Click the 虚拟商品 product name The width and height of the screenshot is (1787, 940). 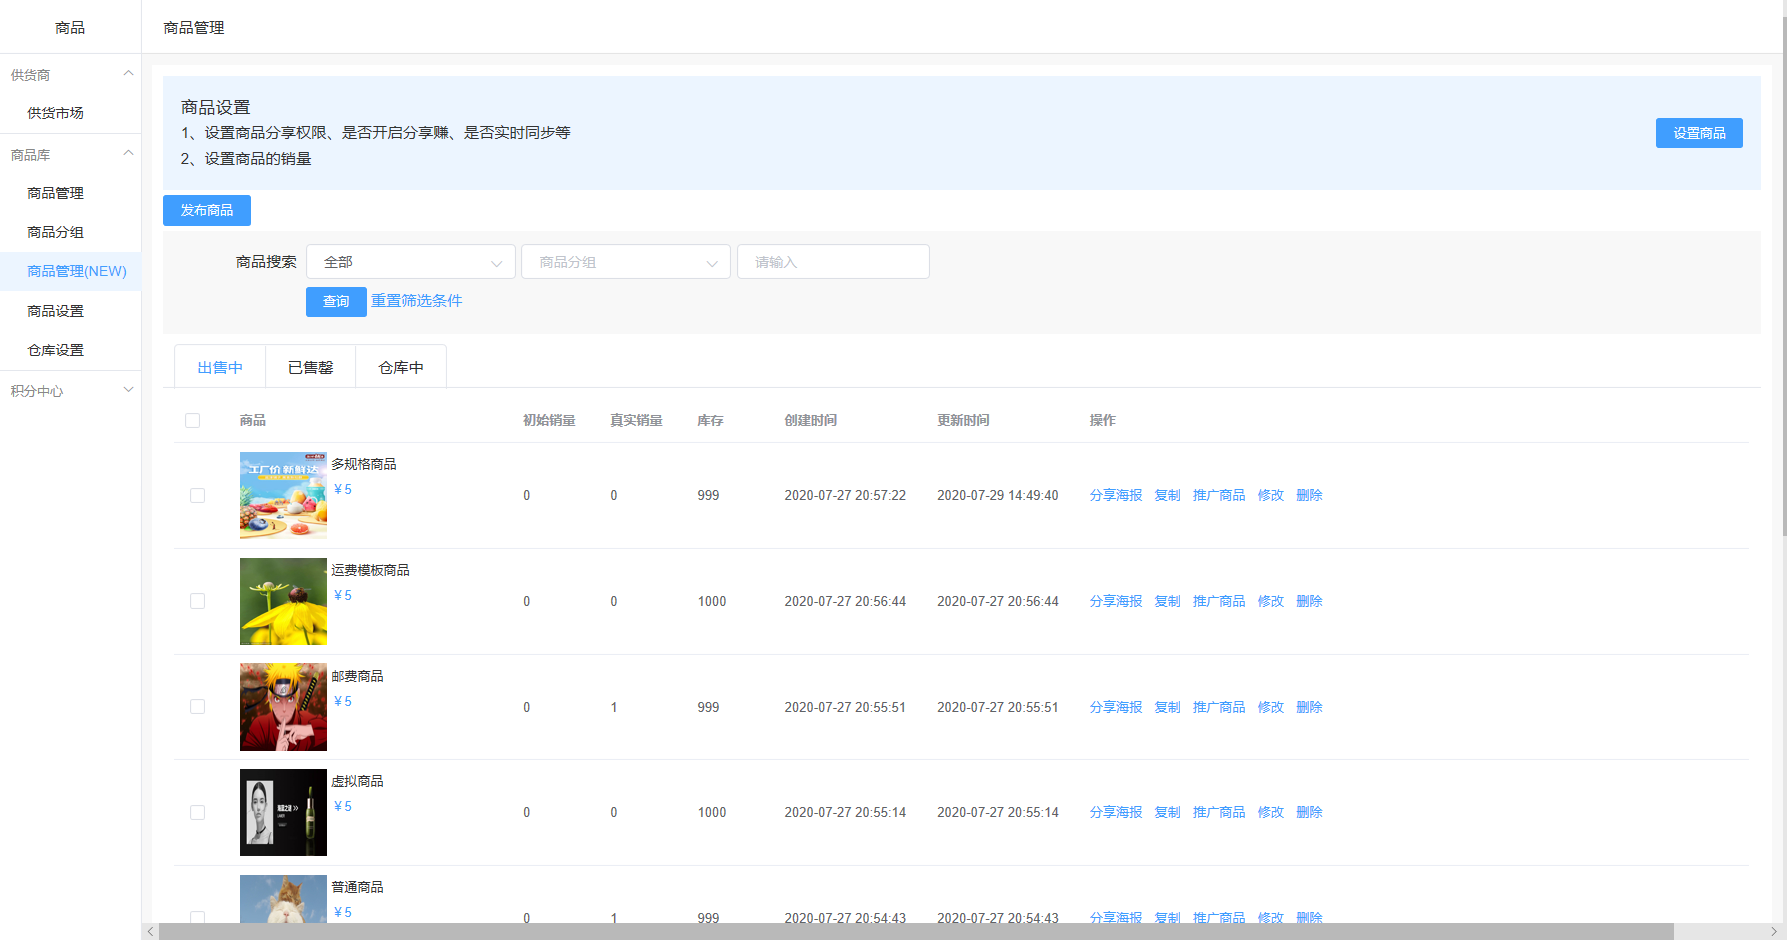pos(357,781)
